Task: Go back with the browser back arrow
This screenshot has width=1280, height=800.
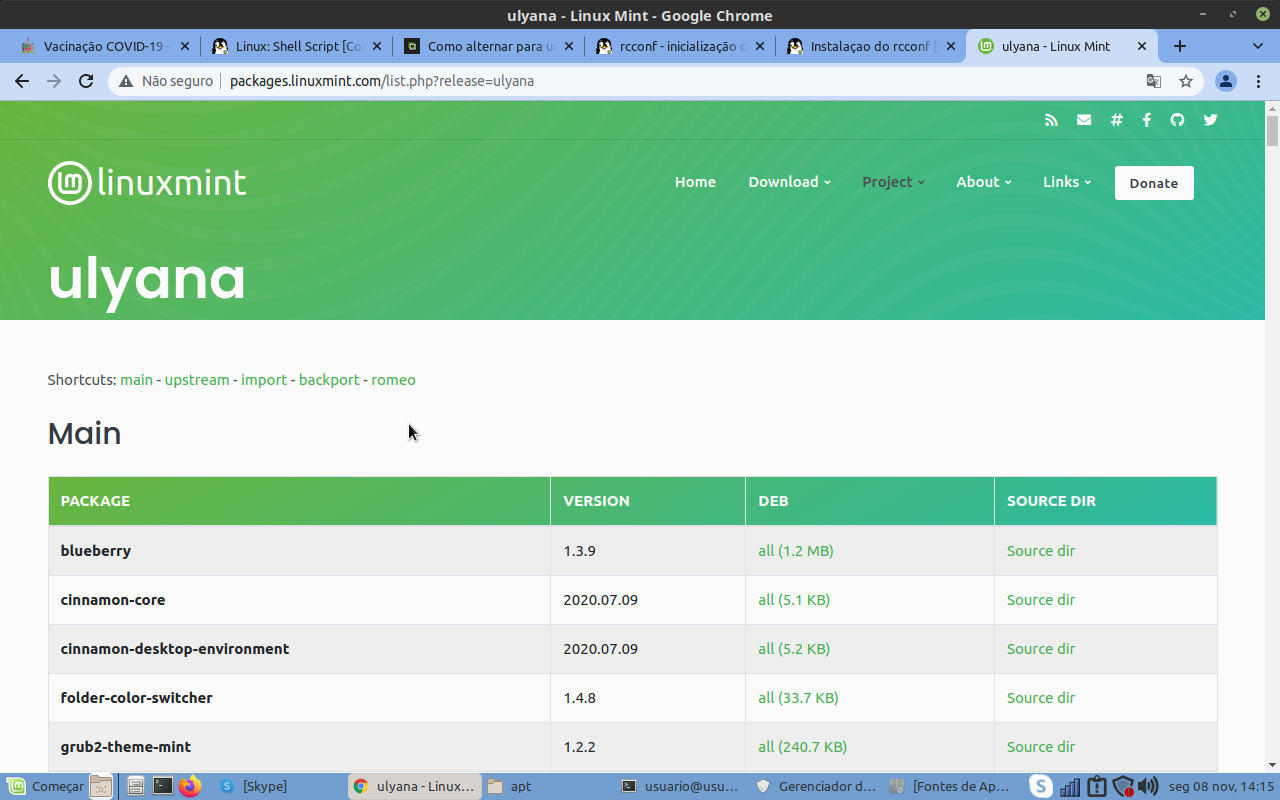Action: tap(22, 81)
